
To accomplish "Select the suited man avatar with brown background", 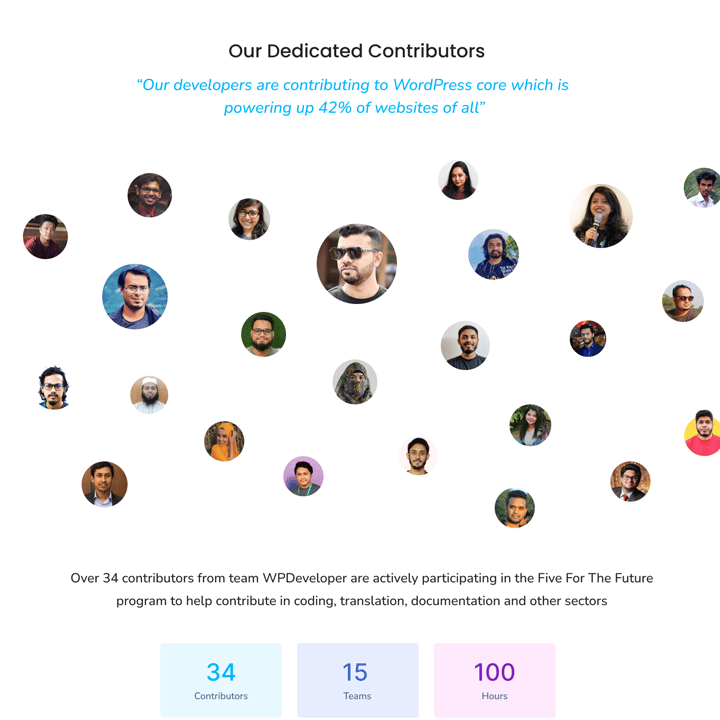I will (104, 484).
